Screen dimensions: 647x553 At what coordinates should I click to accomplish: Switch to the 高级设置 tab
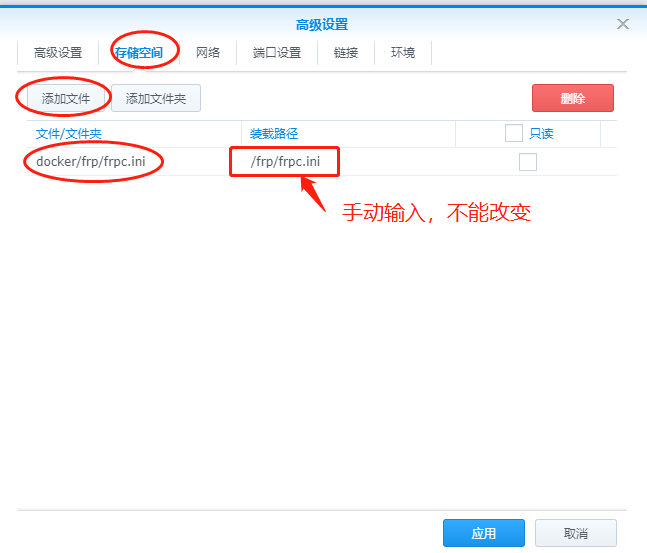coord(58,53)
